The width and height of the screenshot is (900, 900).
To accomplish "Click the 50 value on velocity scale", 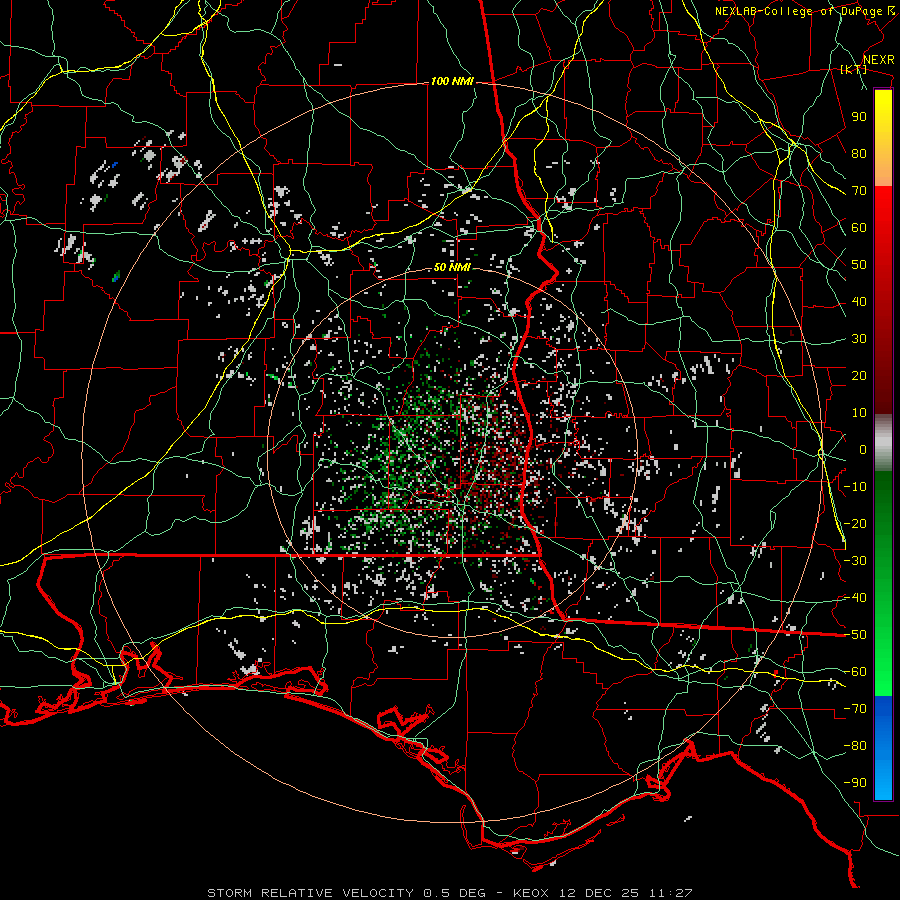I will tap(859, 265).
